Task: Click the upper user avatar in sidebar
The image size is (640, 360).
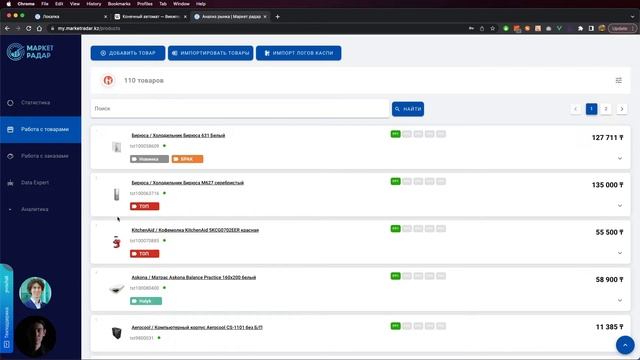Action: [x=35, y=293]
